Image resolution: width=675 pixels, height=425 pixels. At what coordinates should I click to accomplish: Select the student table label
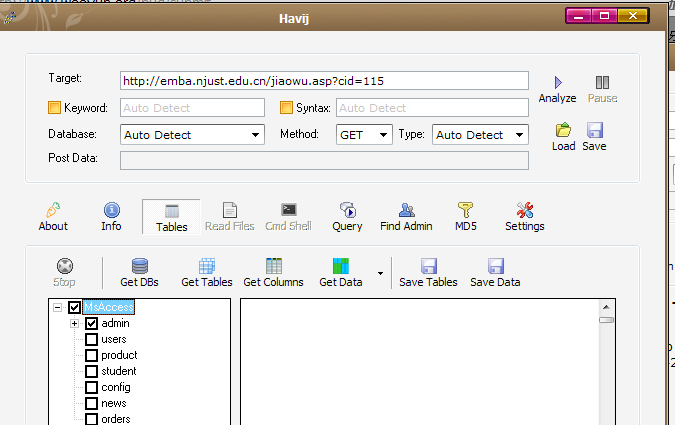tap(119, 371)
